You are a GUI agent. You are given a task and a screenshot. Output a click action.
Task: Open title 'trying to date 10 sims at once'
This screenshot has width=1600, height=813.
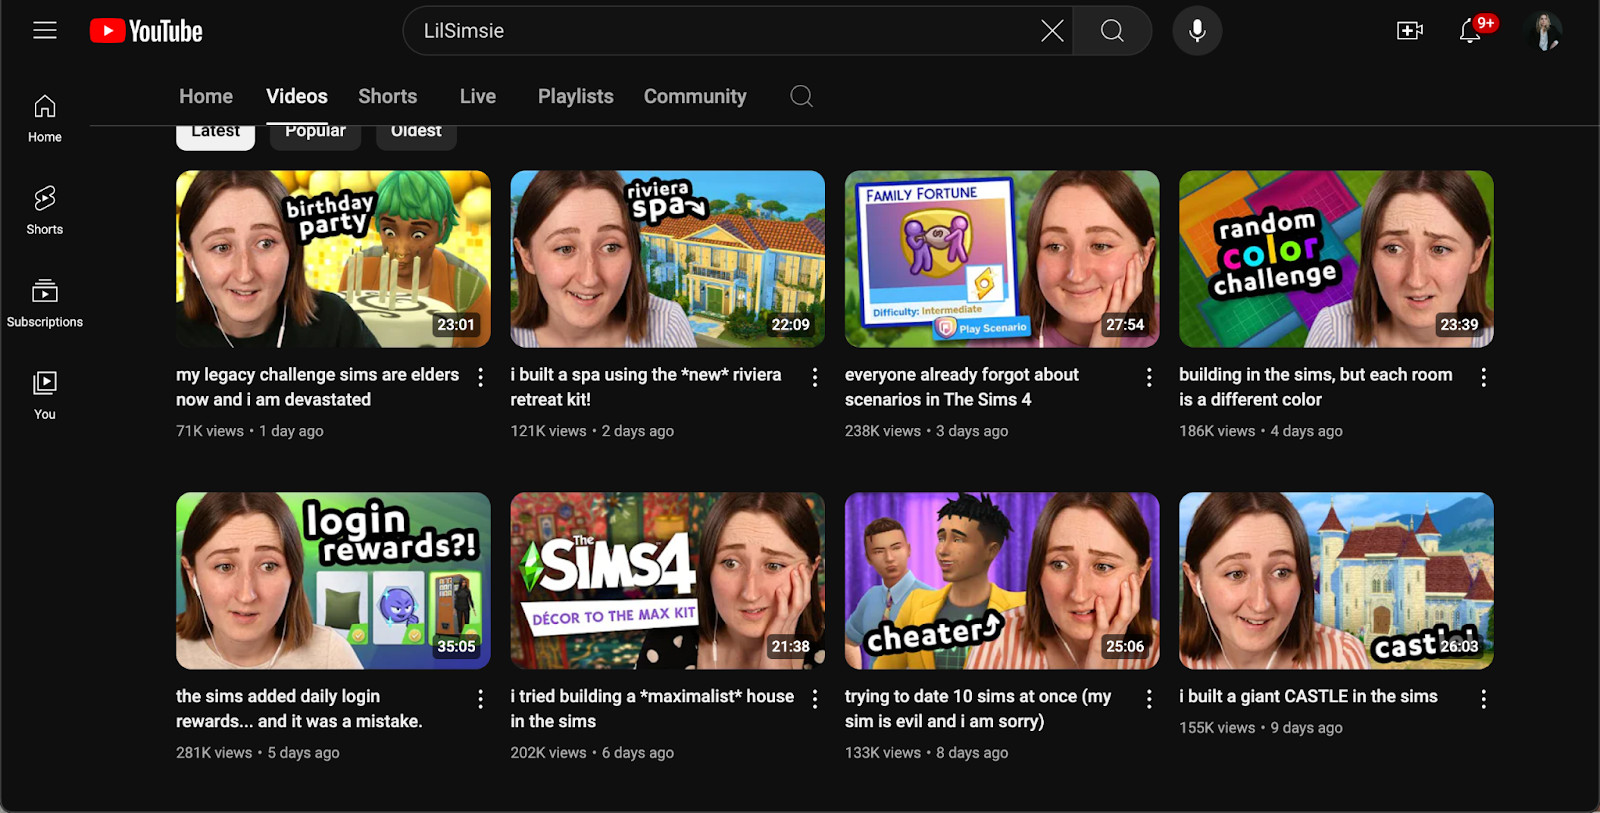978,709
